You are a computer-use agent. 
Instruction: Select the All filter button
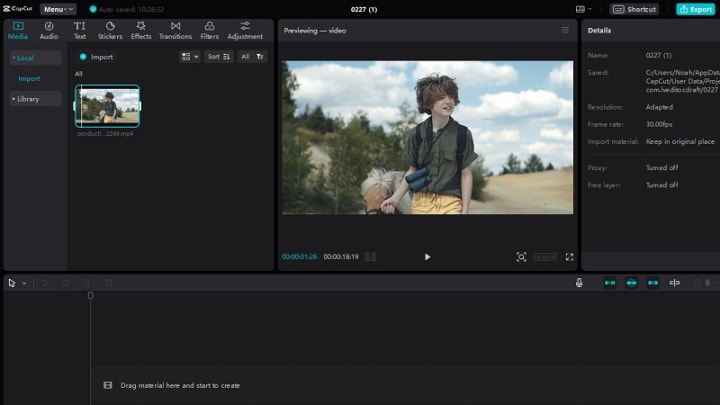(245, 56)
